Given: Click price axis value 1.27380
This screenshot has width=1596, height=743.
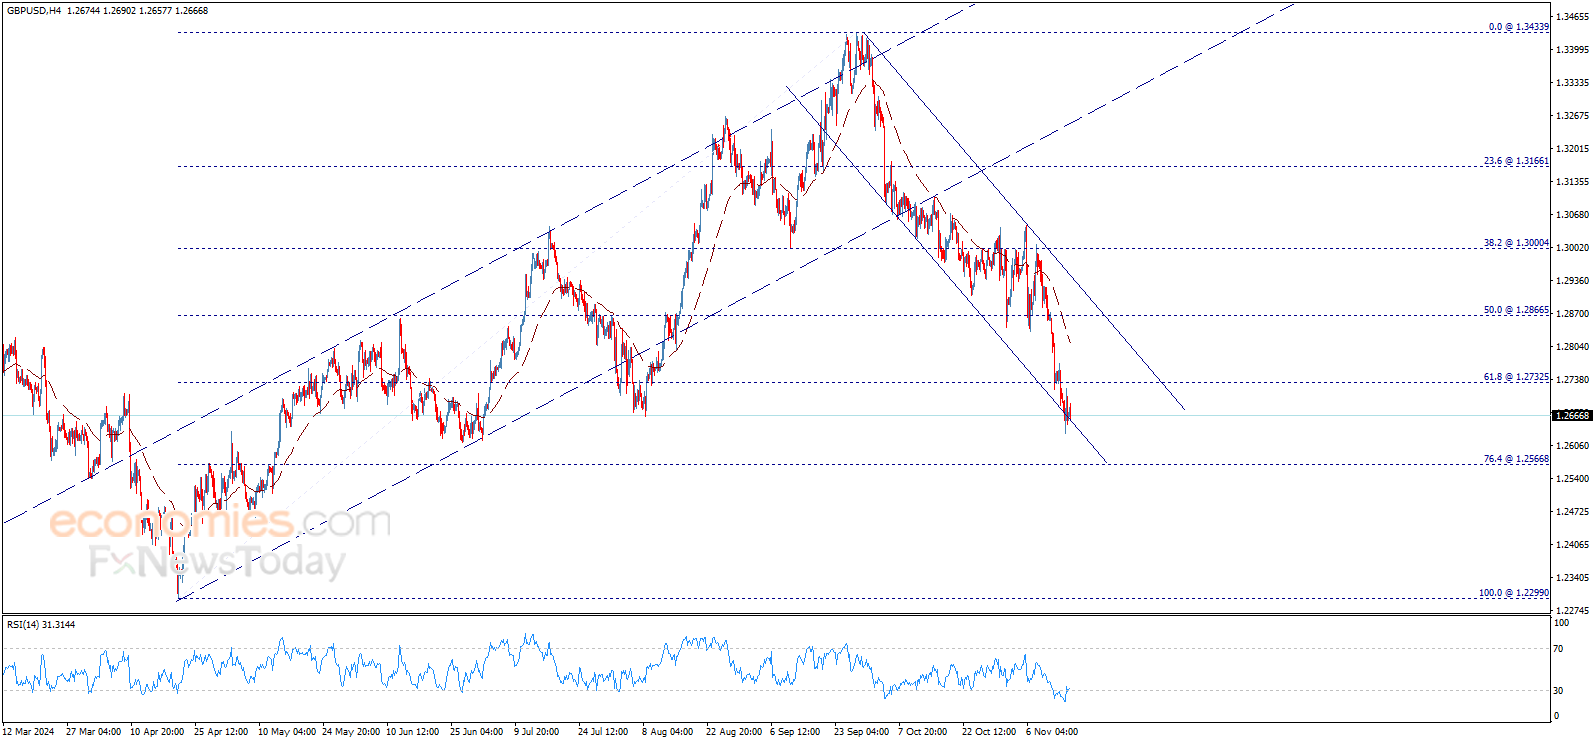Looking at the screenshot, I should point(1573,380).
